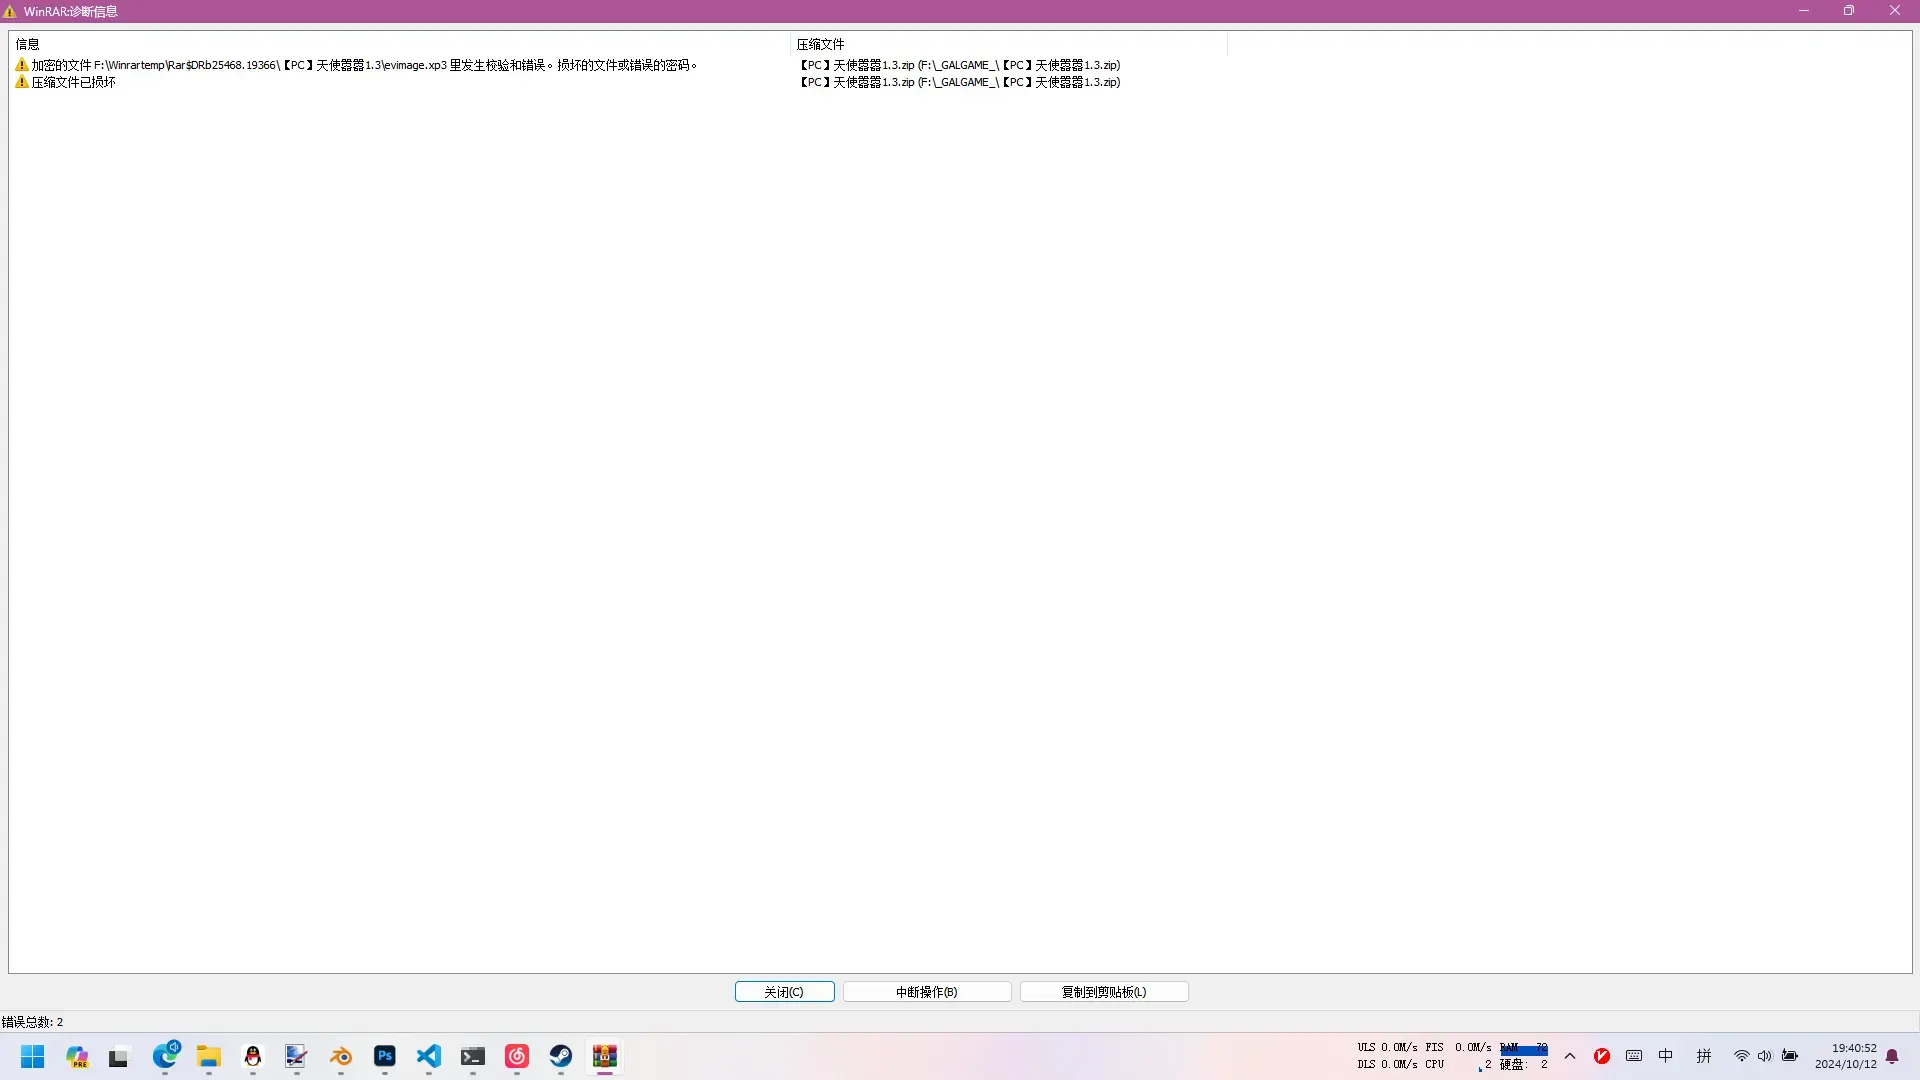Image resolution: width=1920 pixels, height=1080 pixels.
Task: Open Terminal from the taskbar
Action: coord(473,1057)
